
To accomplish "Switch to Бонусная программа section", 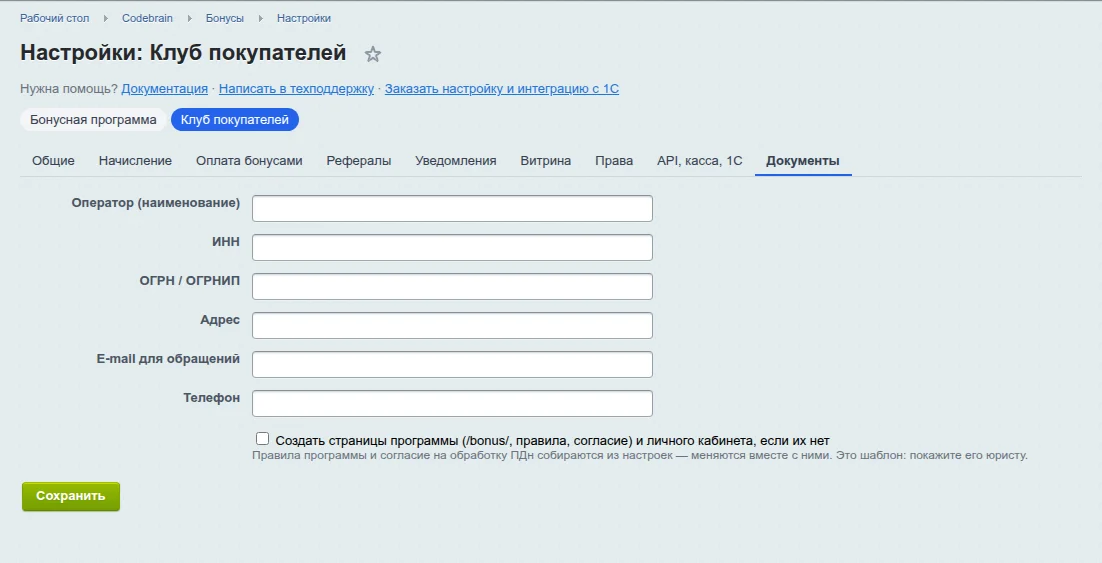I will [93, 119].
